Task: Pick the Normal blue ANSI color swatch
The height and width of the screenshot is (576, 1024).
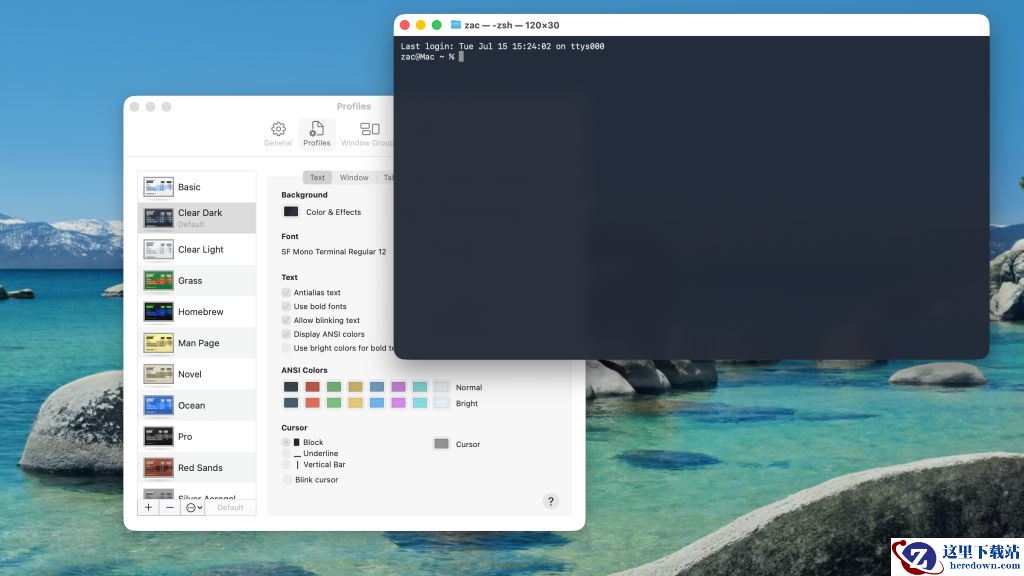Action: coord(377,387)
